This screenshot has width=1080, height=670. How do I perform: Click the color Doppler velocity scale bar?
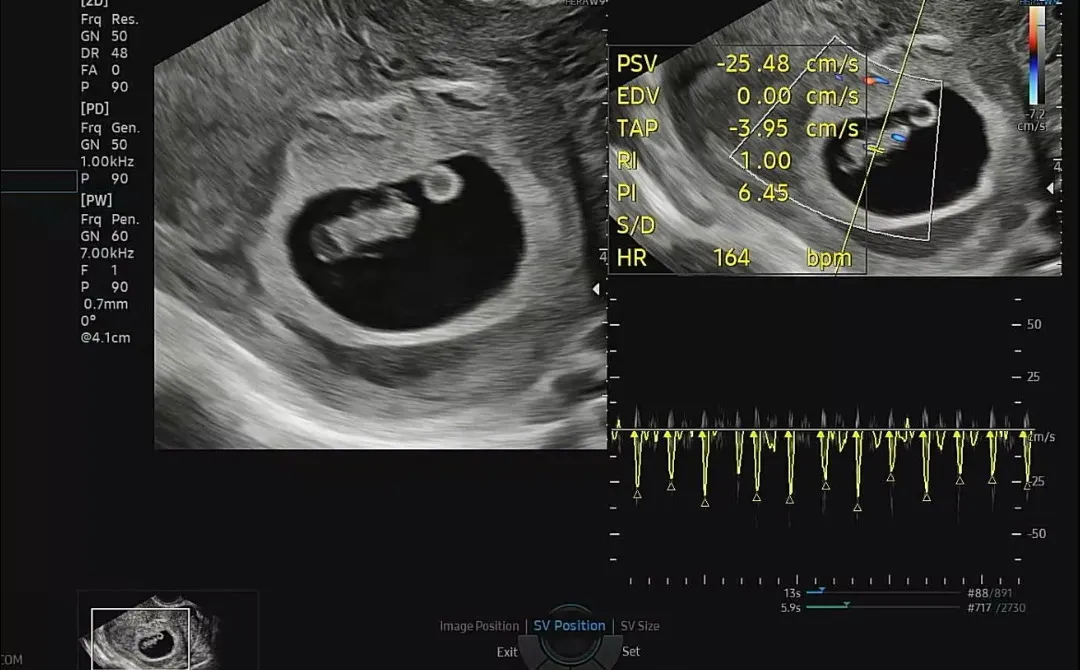coord(1037,55)
